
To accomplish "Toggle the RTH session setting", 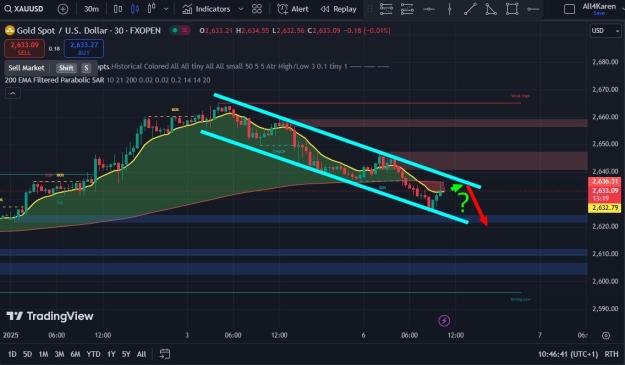I will pyautogui.click(x=611, y=354).
